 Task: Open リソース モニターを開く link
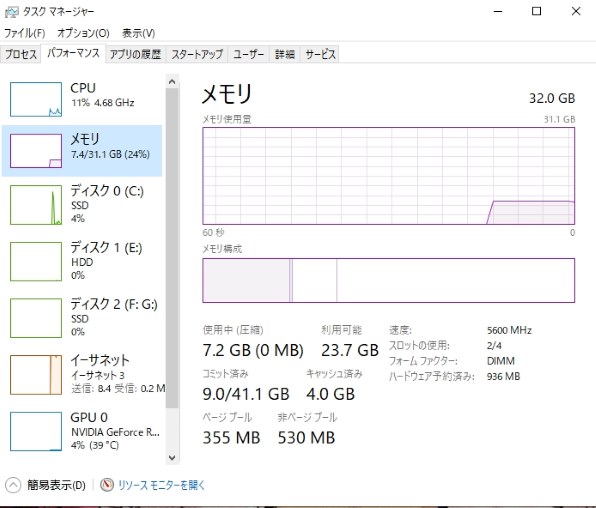pyautogui.click(x=162, y=485)
